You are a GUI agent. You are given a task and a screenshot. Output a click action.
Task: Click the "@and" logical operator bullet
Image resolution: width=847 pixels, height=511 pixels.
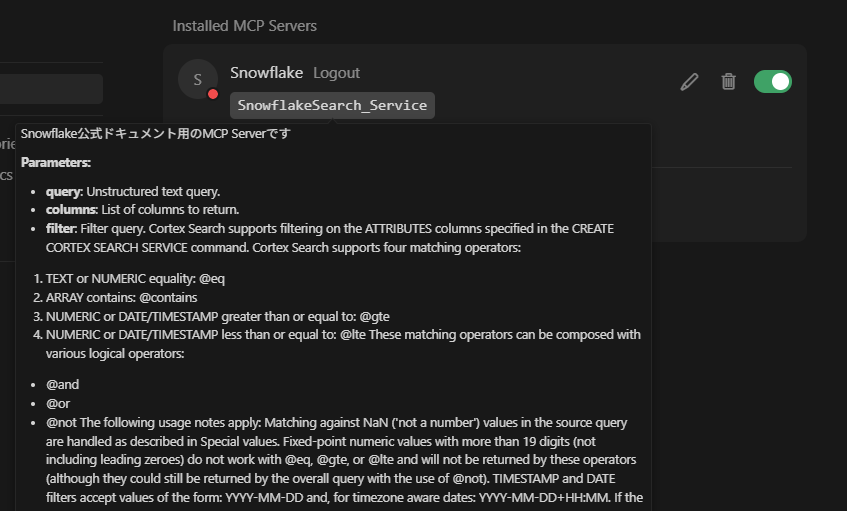[x=62, y=384]
